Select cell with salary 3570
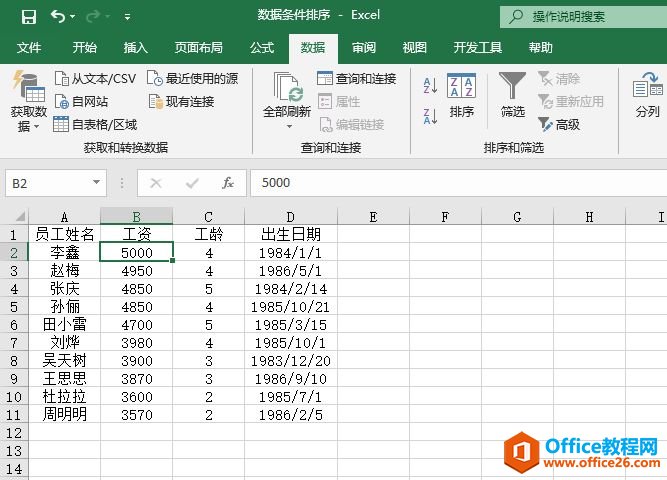667x480 pixels. coord(137,414)
